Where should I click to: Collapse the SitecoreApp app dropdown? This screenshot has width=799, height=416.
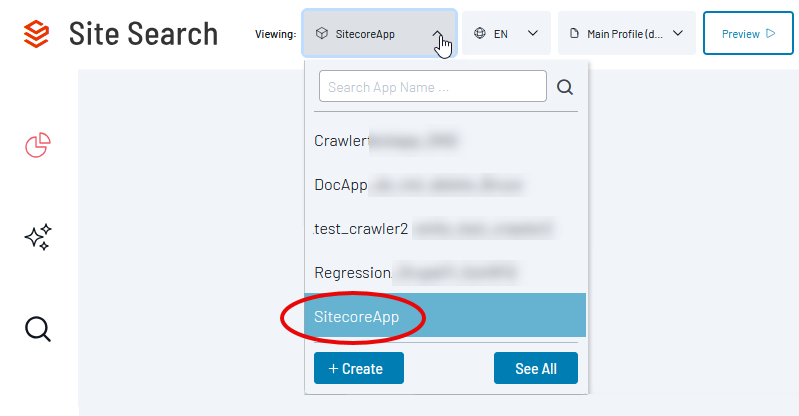point(438,34)
